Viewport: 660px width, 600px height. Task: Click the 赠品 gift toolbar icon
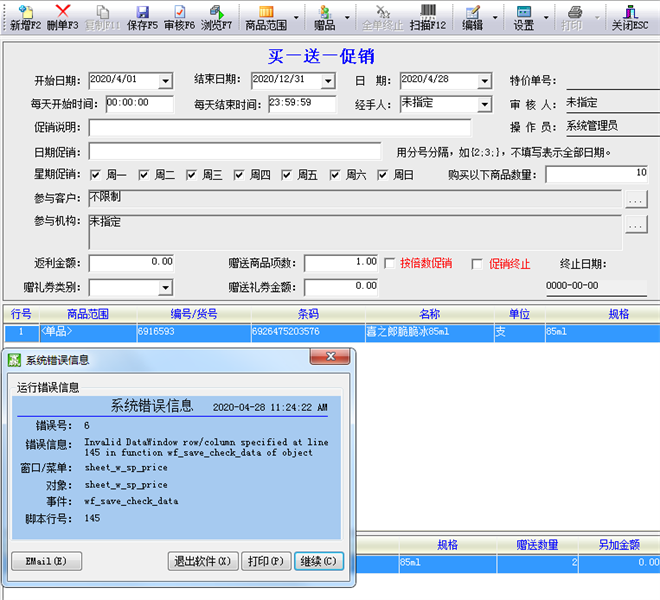[x=325, y=12]
